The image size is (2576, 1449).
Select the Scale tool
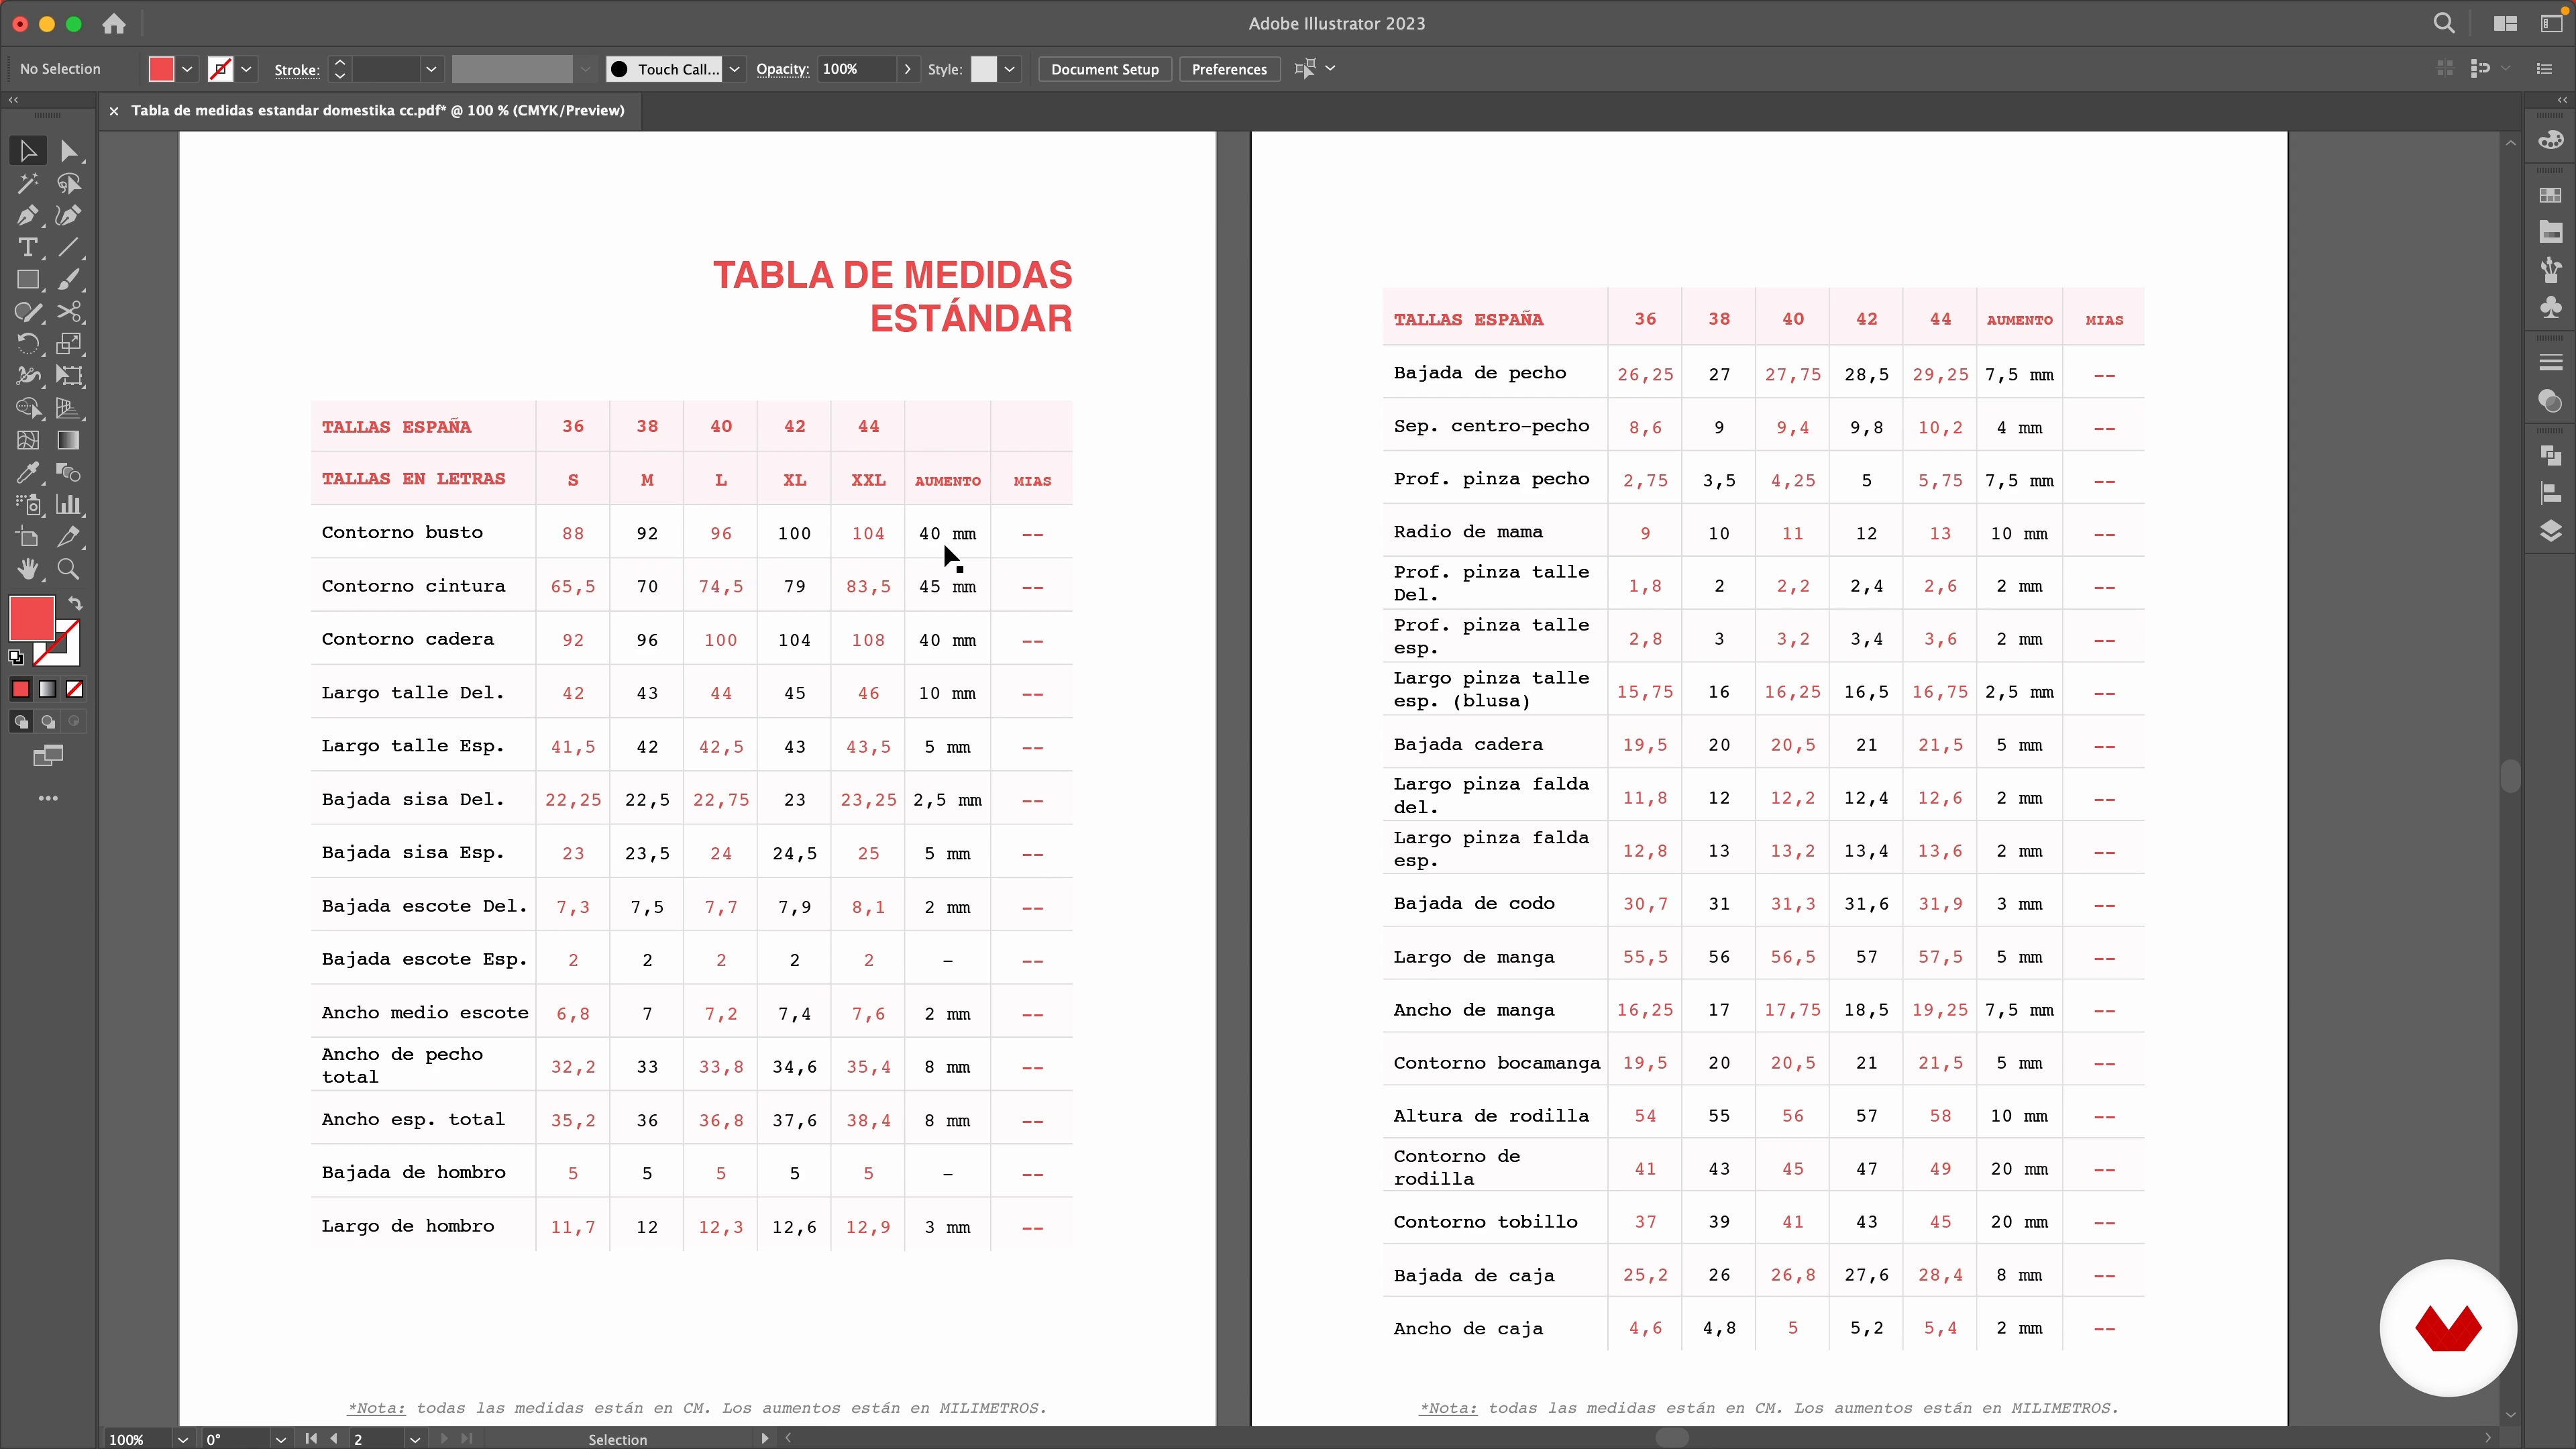click(68, 344)
